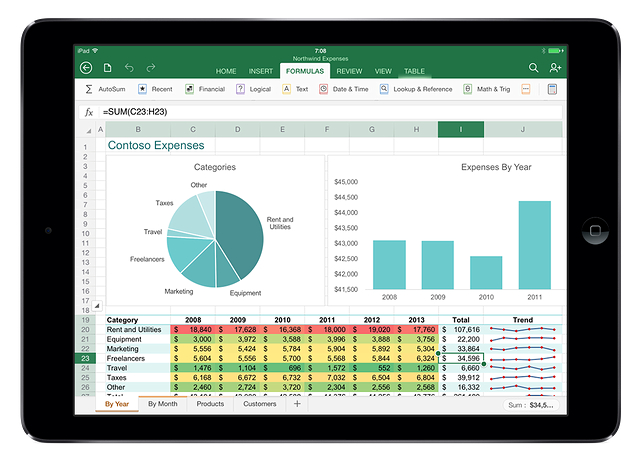640x461 pixels.
Task: Select column I header
Action: click(x=461, y=129)
